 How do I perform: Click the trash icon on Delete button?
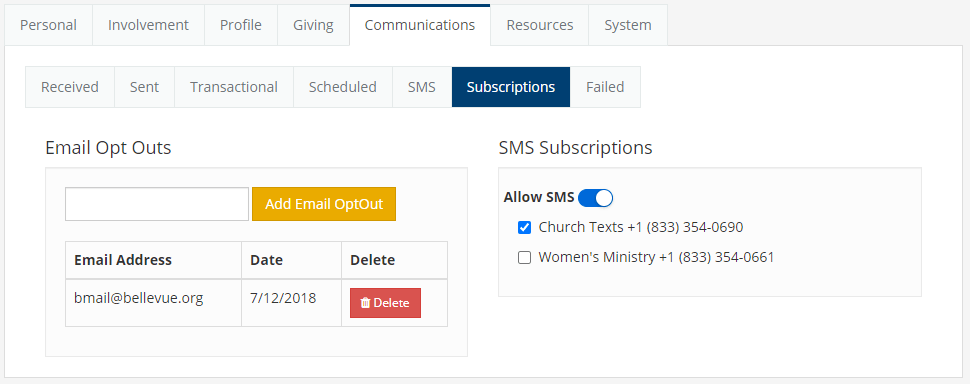coord(365,303)
